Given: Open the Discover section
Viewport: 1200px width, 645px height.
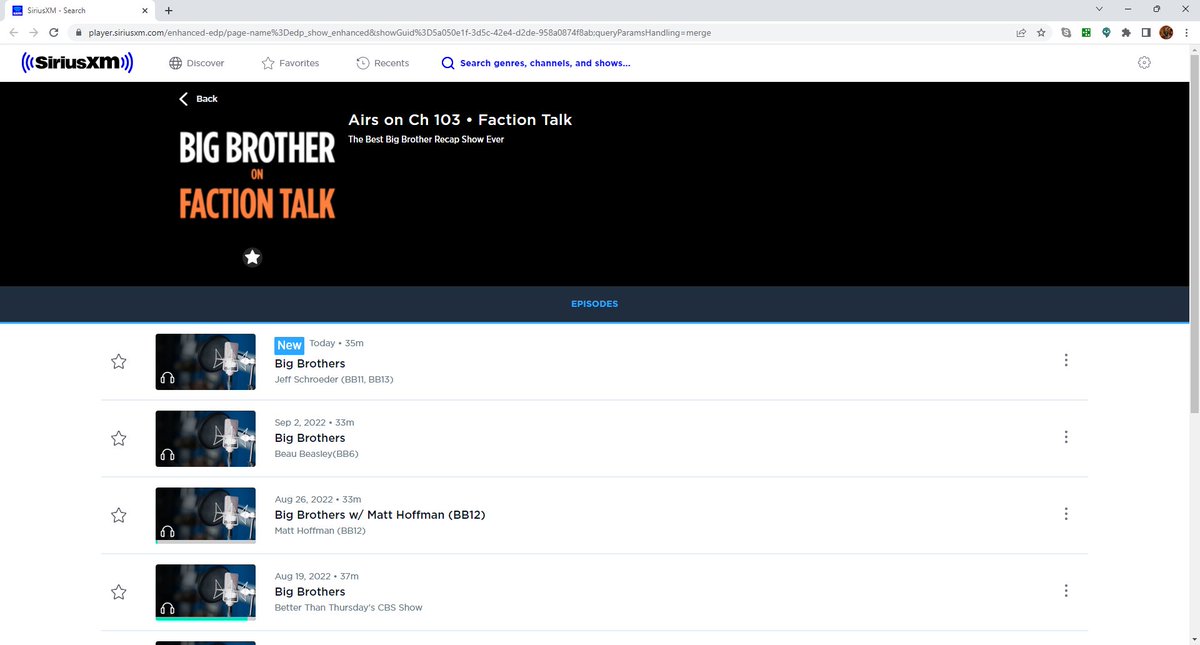Looking at the screenshot, I should [196, 63].
